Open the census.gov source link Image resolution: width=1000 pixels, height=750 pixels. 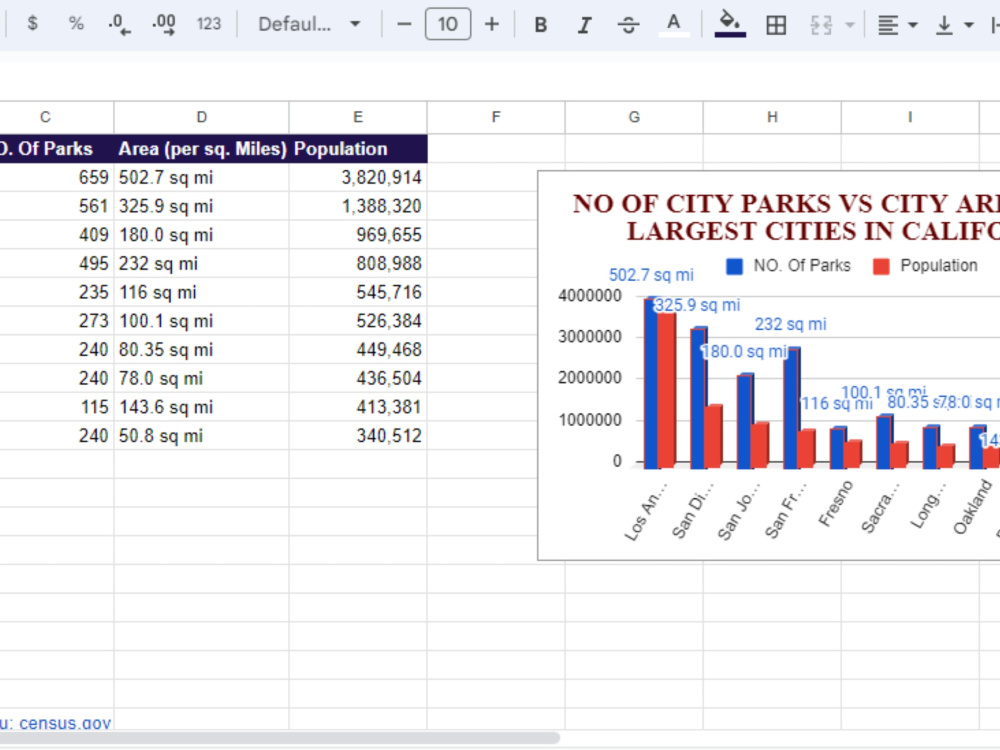pos(64,723)
